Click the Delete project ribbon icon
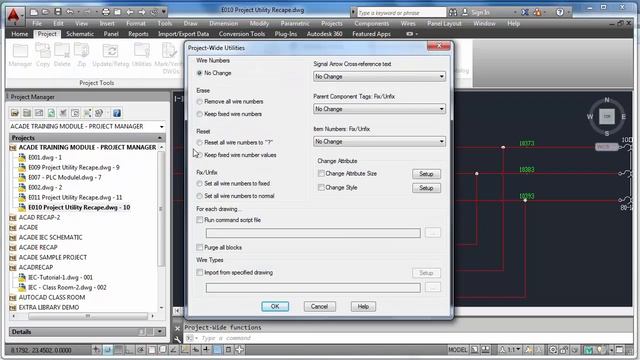Image resolution: width=640 pixels, height=360 pixels. click(x=62, y=55)
